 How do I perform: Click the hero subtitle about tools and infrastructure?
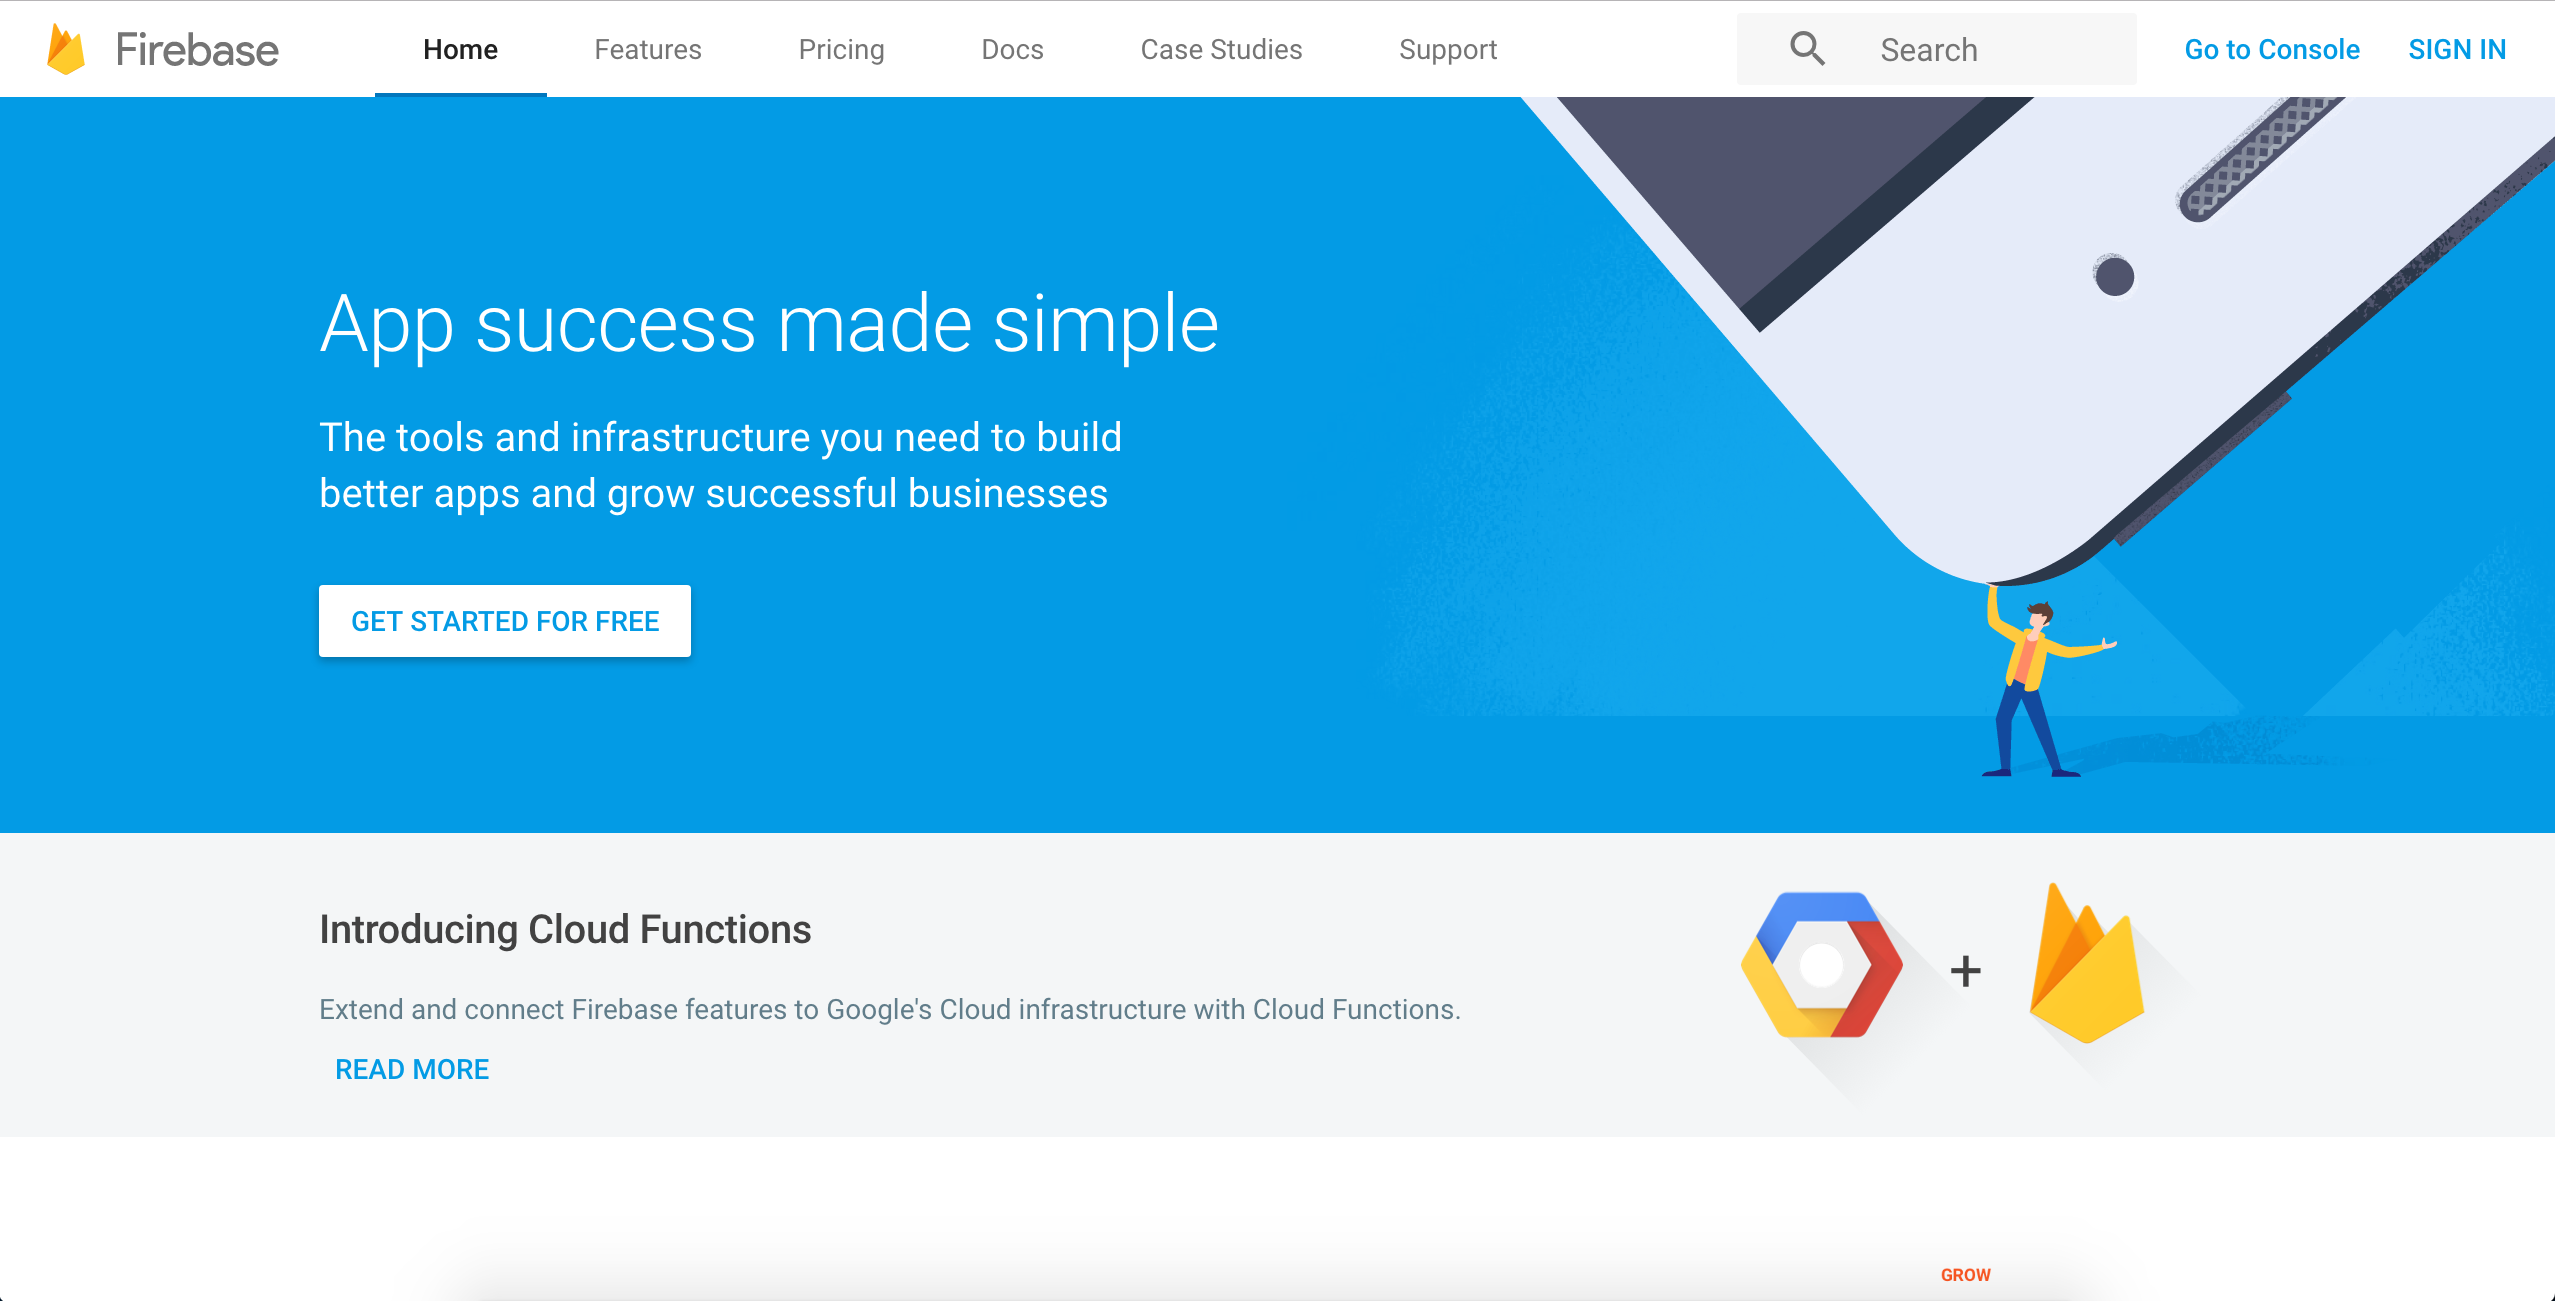720,465
